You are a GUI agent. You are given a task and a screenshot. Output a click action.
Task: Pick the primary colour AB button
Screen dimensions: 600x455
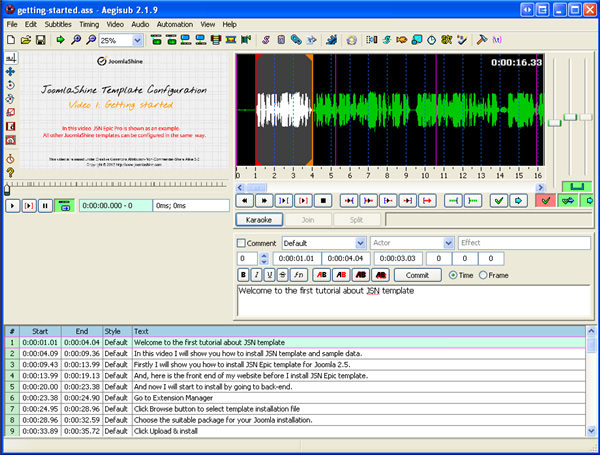tap(322, 275)
